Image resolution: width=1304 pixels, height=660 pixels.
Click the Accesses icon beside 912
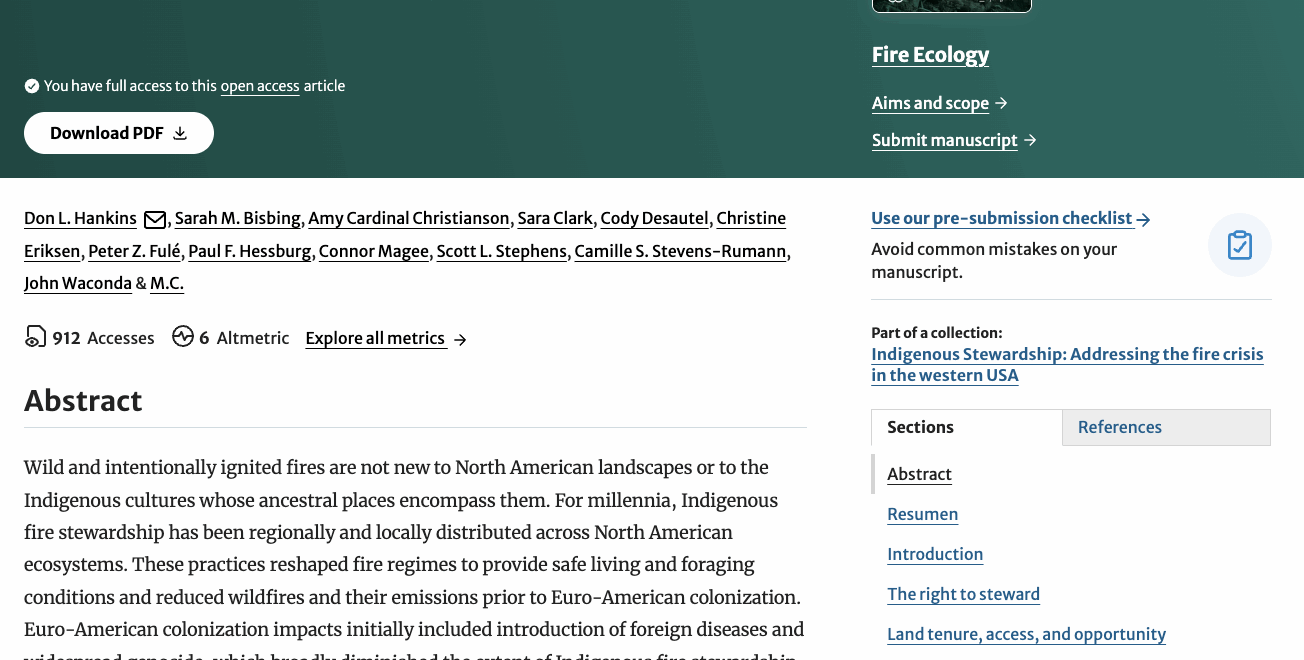coord(35,337)
